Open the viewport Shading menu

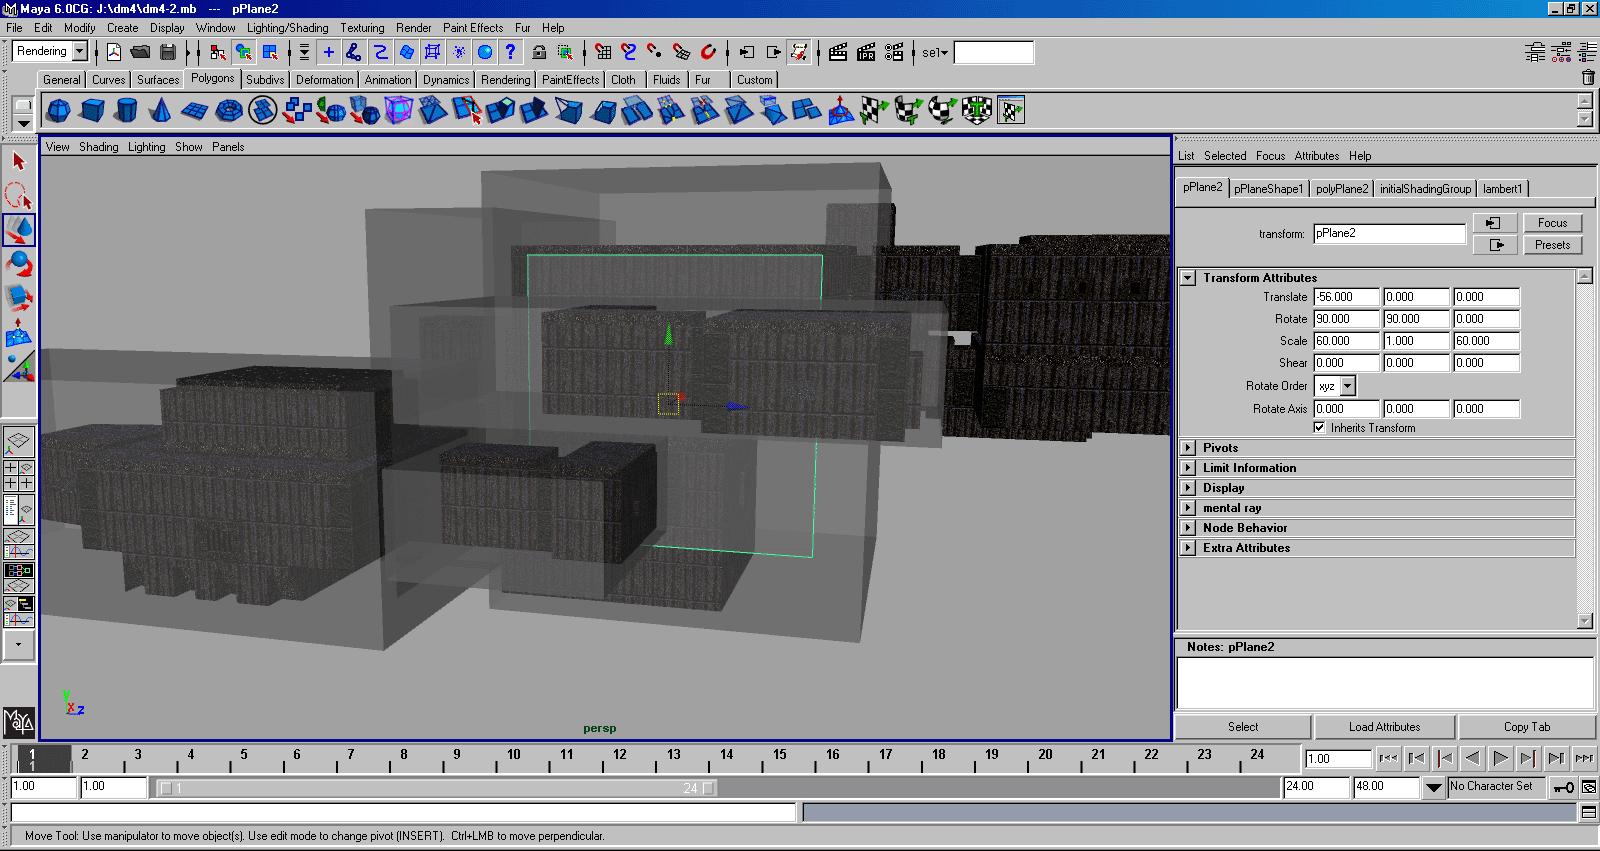click(x=99, y=147)
